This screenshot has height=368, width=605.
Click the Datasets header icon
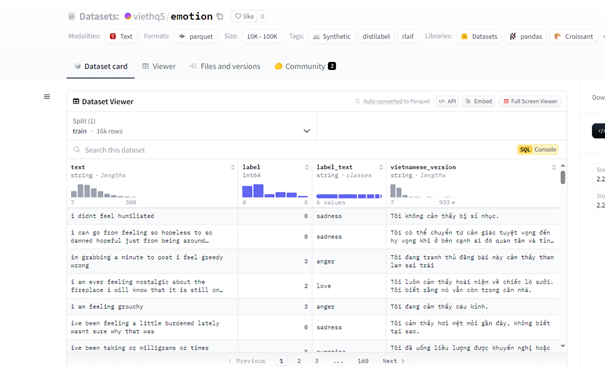click(x=71, y=16)
